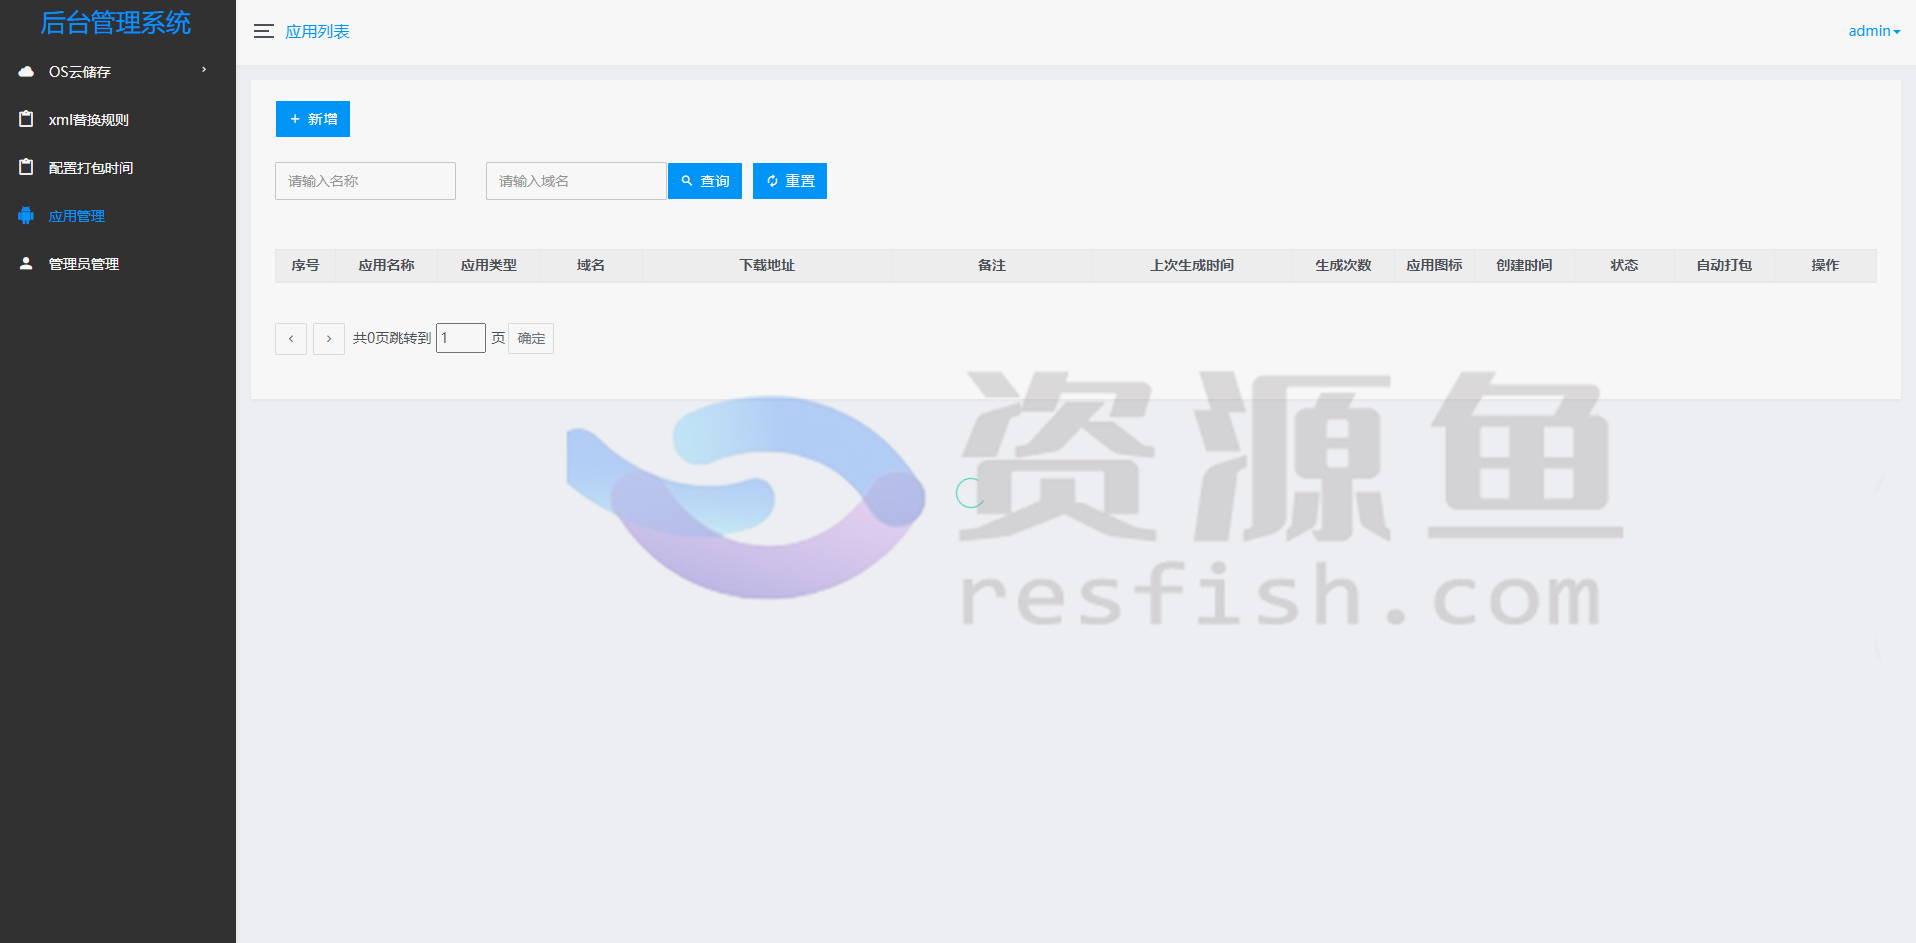Click the person icon beside 管理员管理

pos(26,263)
